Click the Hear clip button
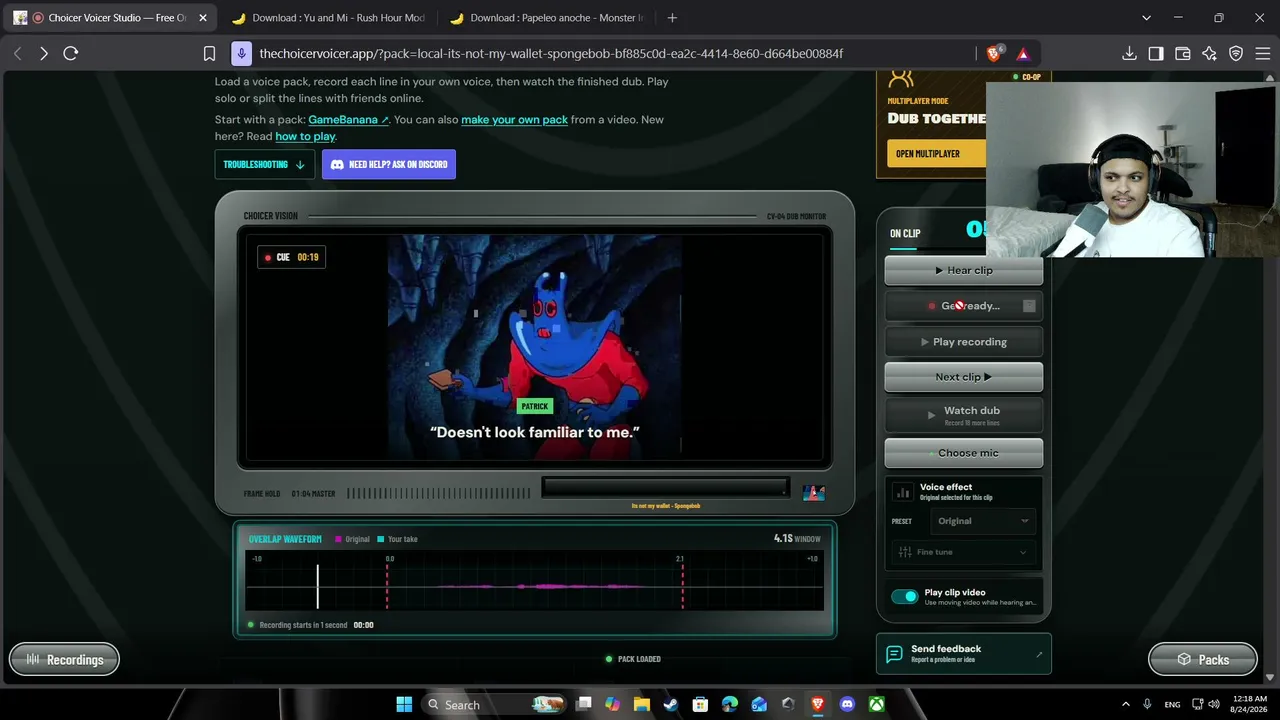The height and width of the screenshot is (720, 1280). (964, 270)
